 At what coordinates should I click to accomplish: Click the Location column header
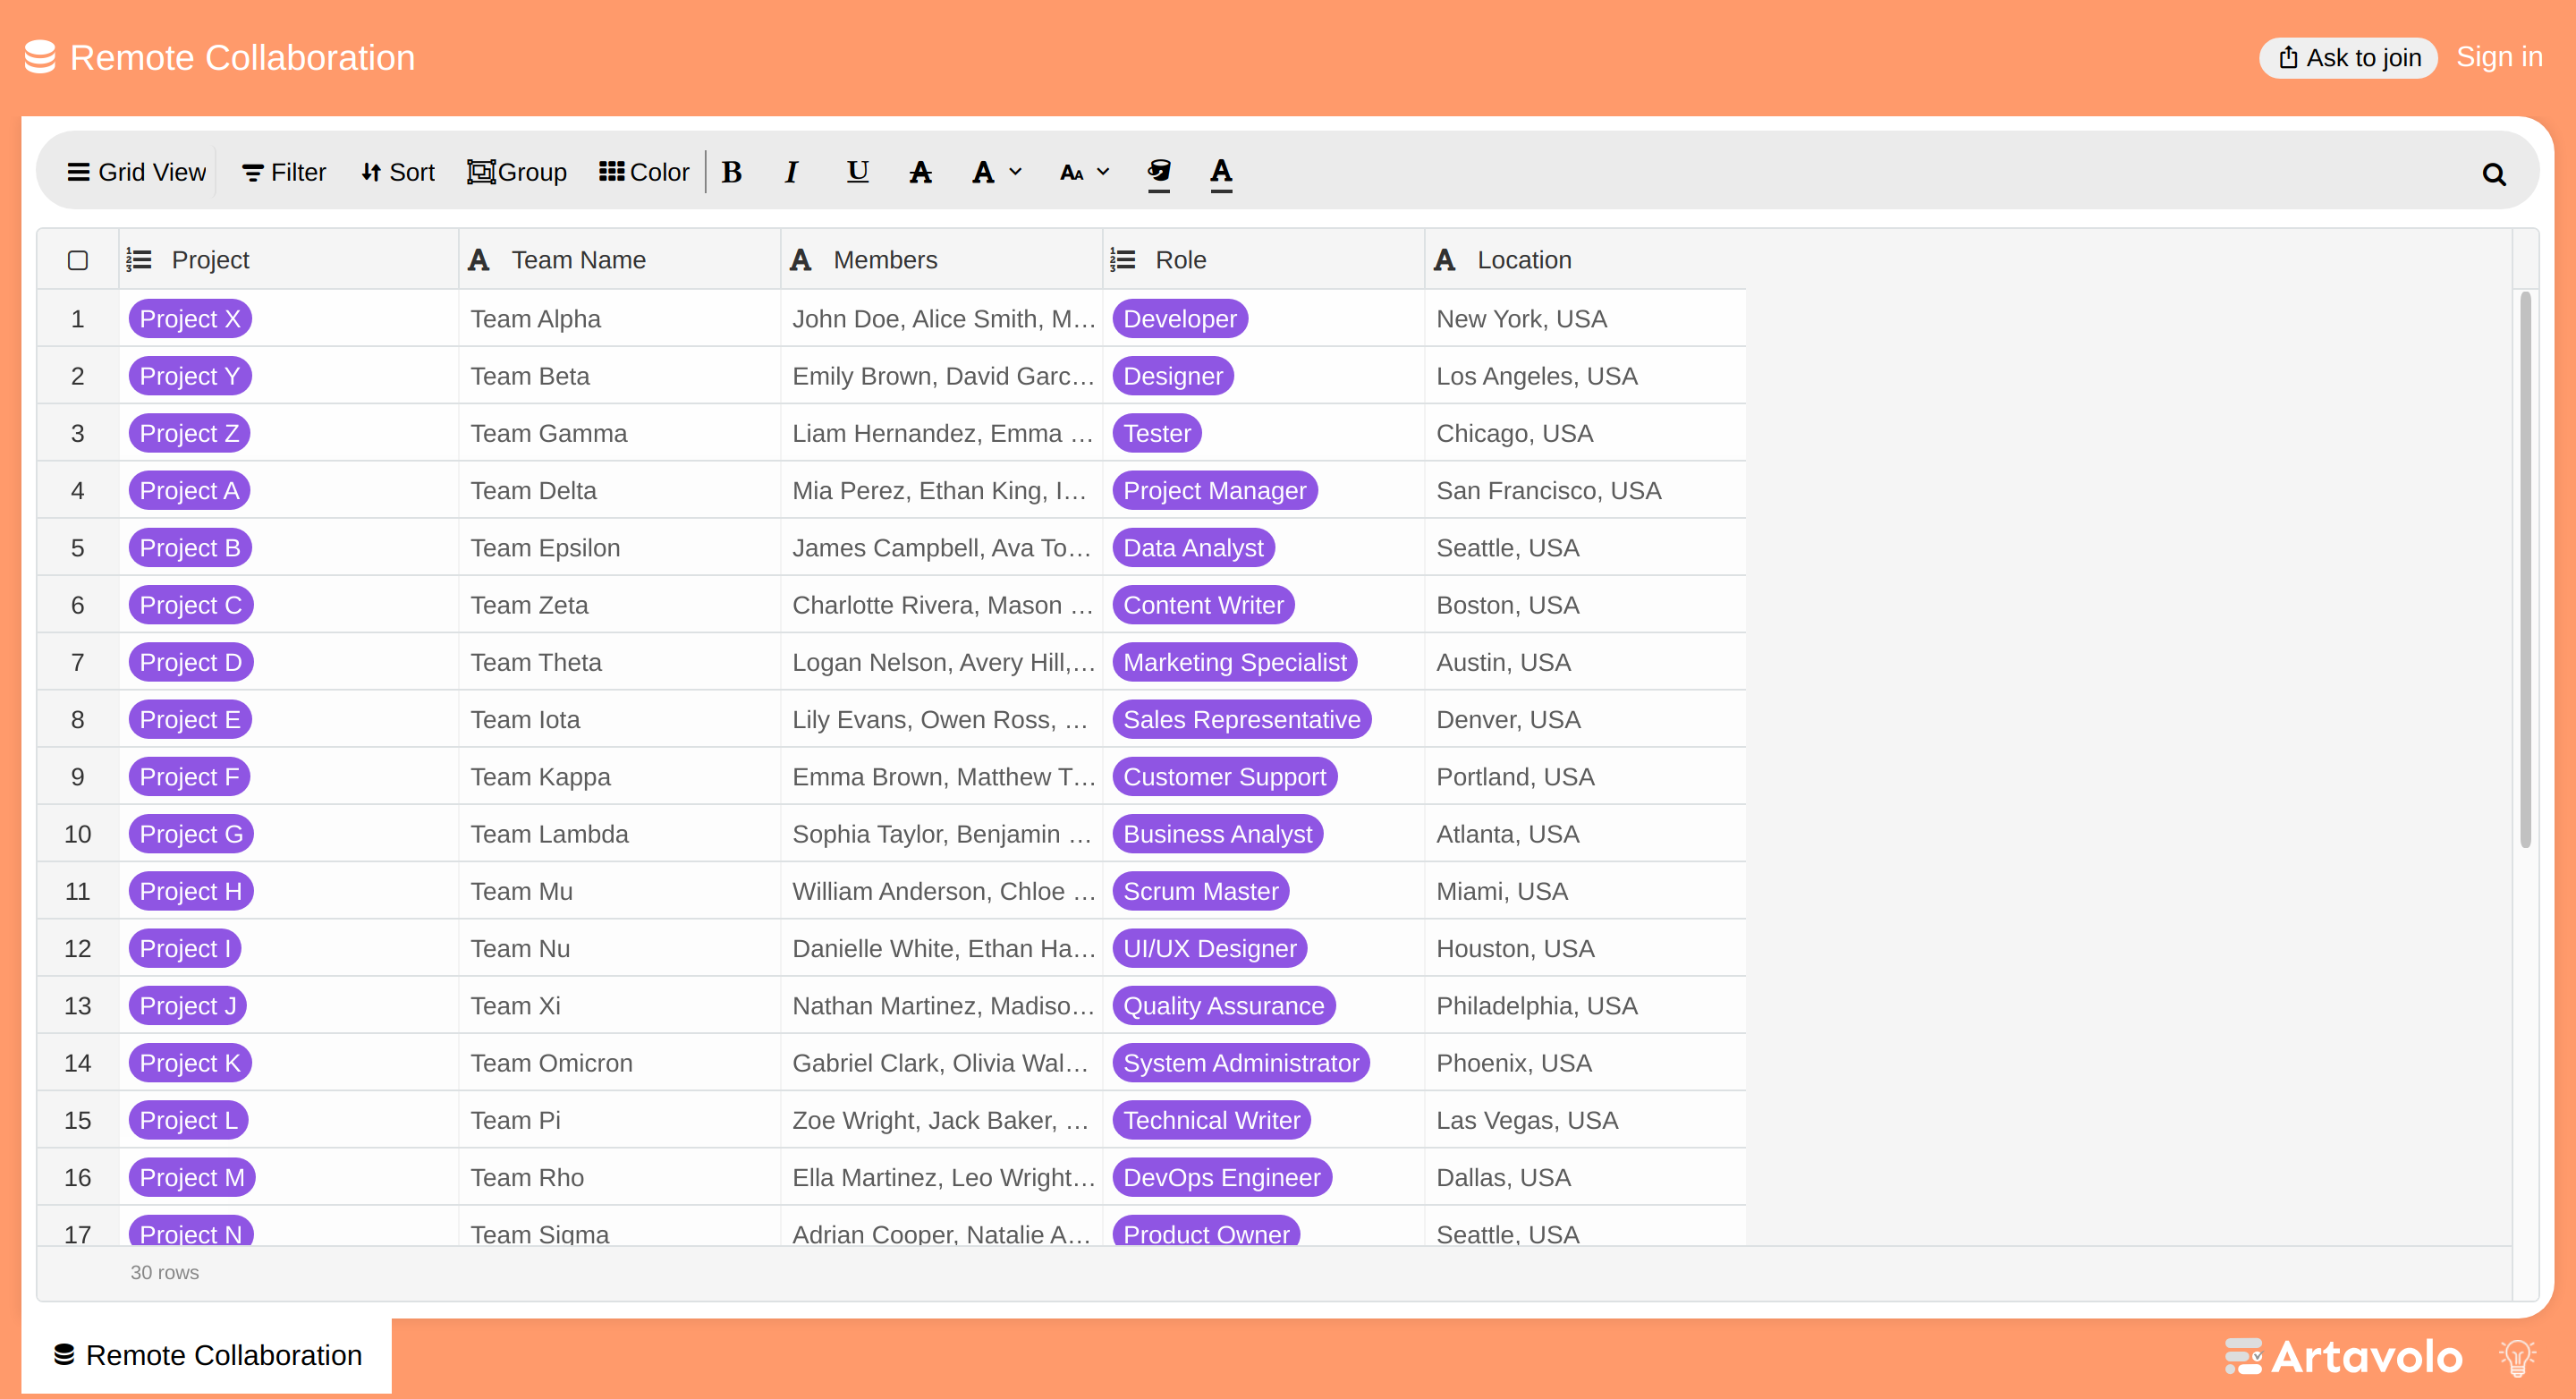pyautogui.click(x=1585, y=260)
